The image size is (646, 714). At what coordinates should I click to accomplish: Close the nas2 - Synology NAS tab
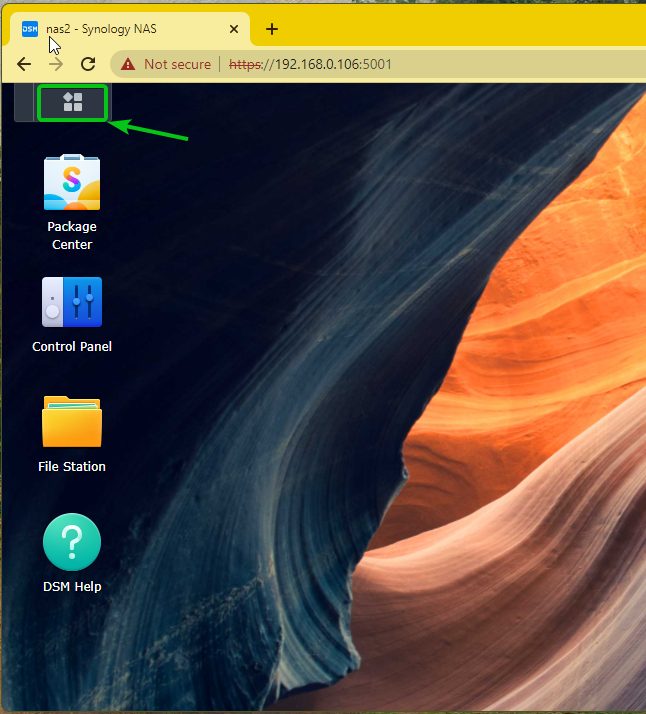(x=234, y=29)
